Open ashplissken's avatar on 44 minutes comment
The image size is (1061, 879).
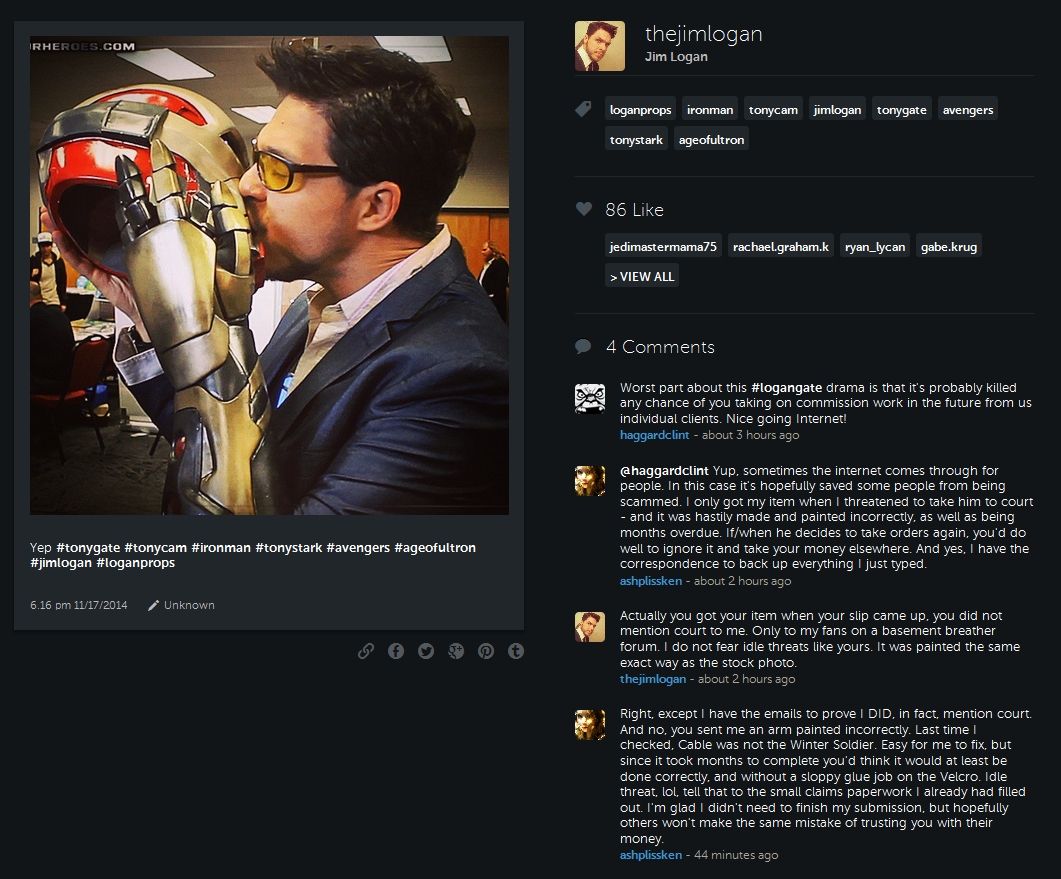(589, 725)
